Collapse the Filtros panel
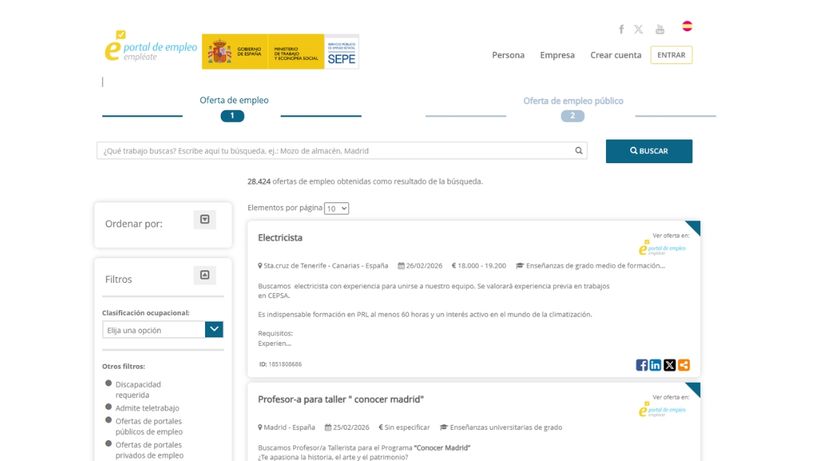The height and width of the screenshot is (461, 820). [204, 275]
